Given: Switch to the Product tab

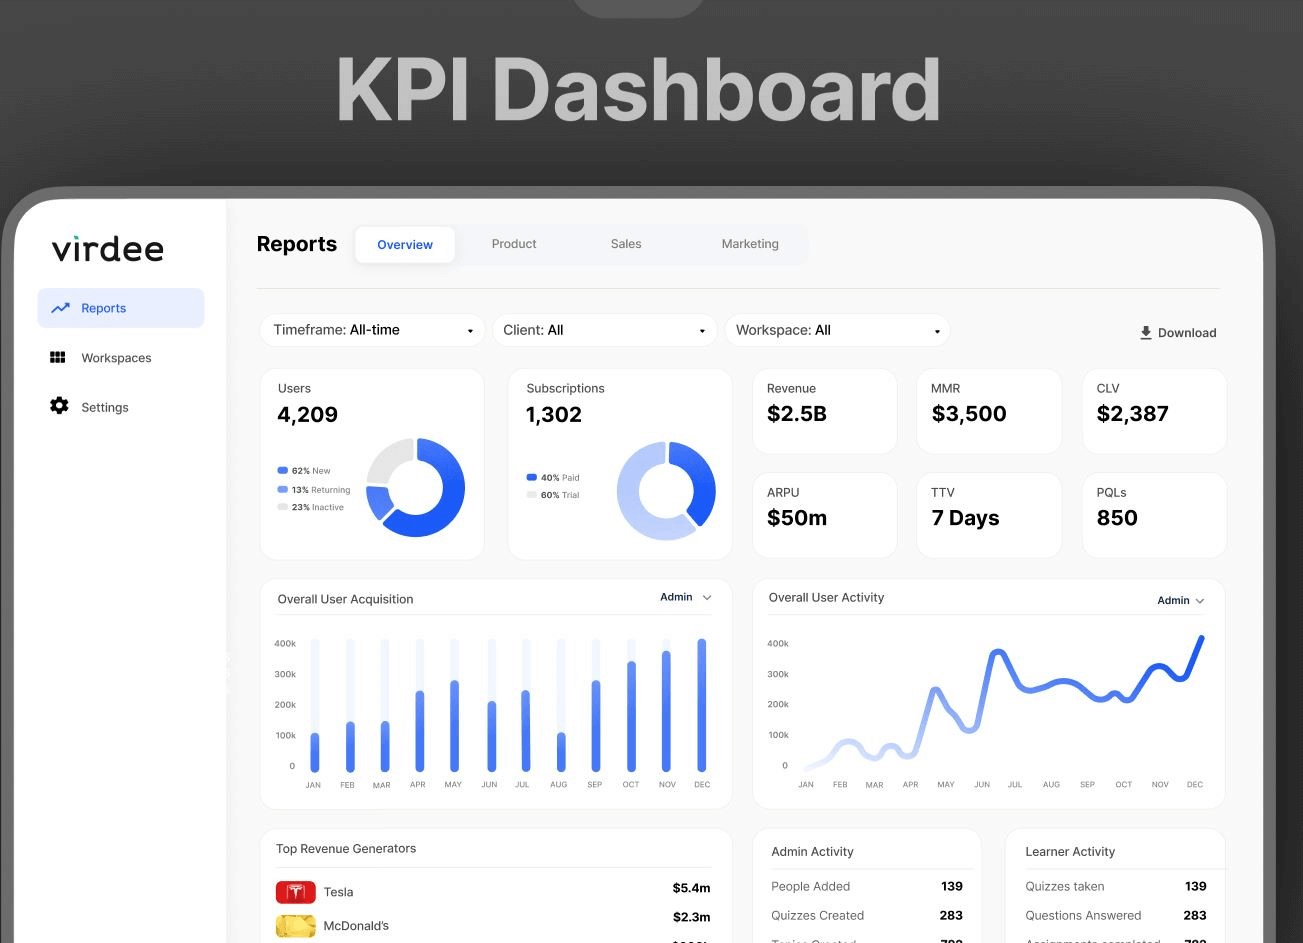Looking at the screenshot, I should 514,244.
